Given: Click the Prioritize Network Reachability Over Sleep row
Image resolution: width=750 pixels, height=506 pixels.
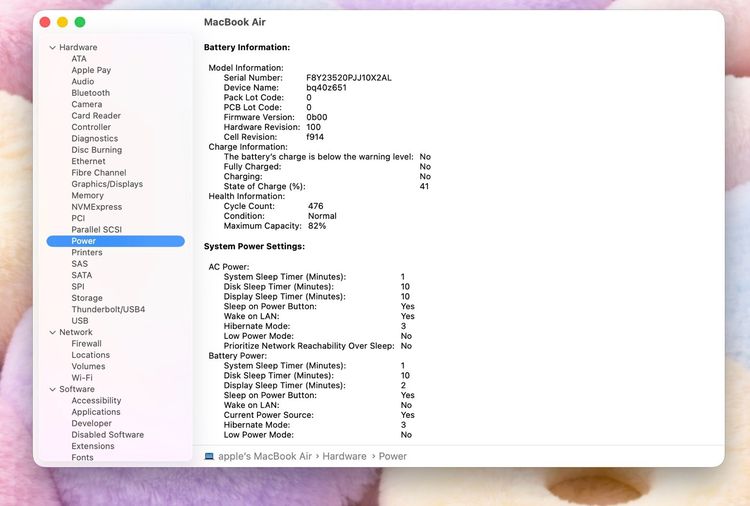Looking at the screenshot, I should pos(318,346).
